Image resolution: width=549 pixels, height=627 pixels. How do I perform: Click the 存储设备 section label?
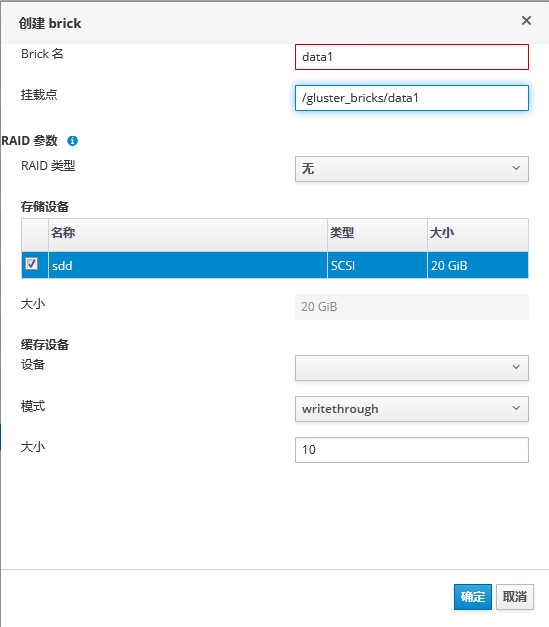point(45,207)
